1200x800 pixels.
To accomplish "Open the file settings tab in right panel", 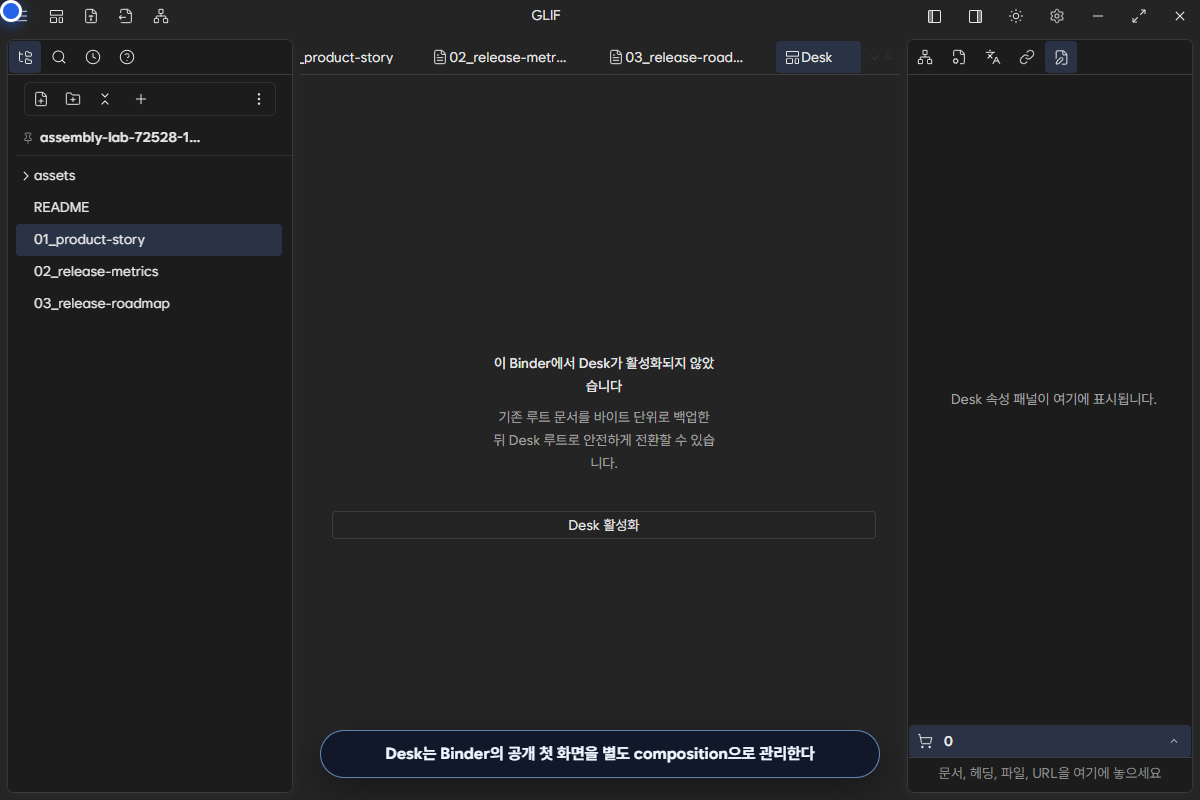I will pyautogui.click(x=959, y=57).
